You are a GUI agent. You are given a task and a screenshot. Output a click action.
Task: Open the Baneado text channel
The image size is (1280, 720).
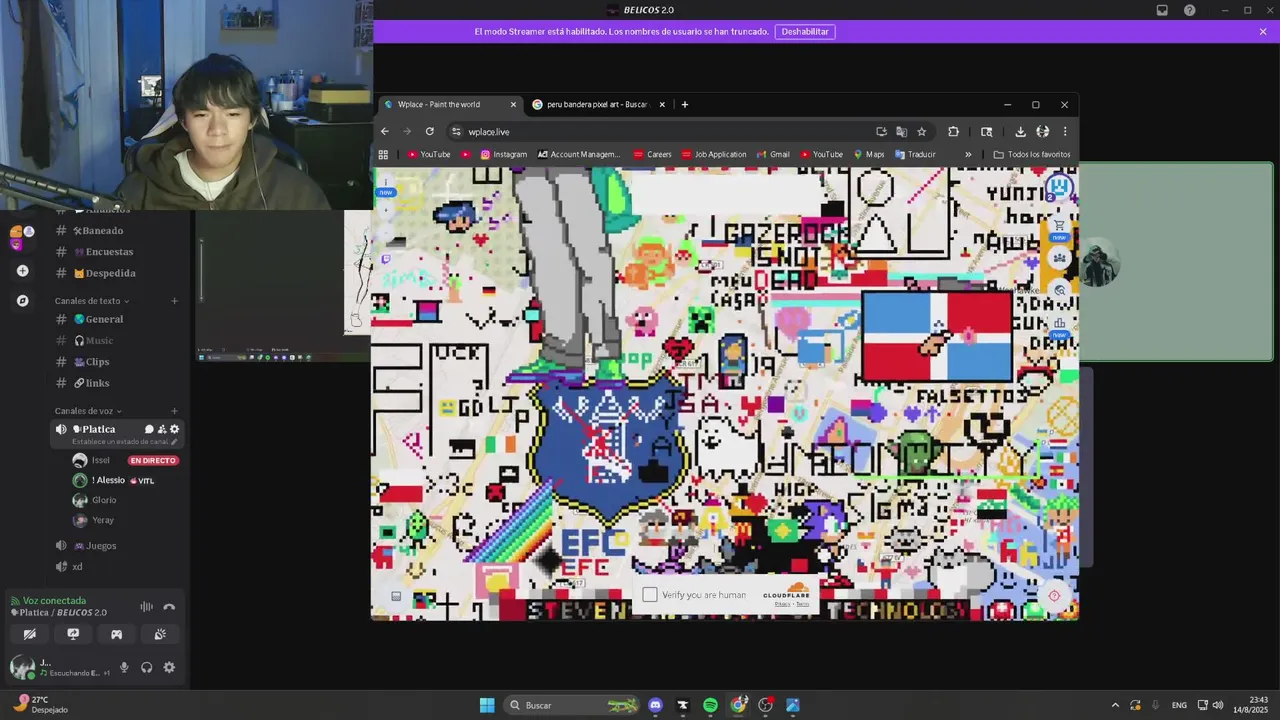point(115,230)
